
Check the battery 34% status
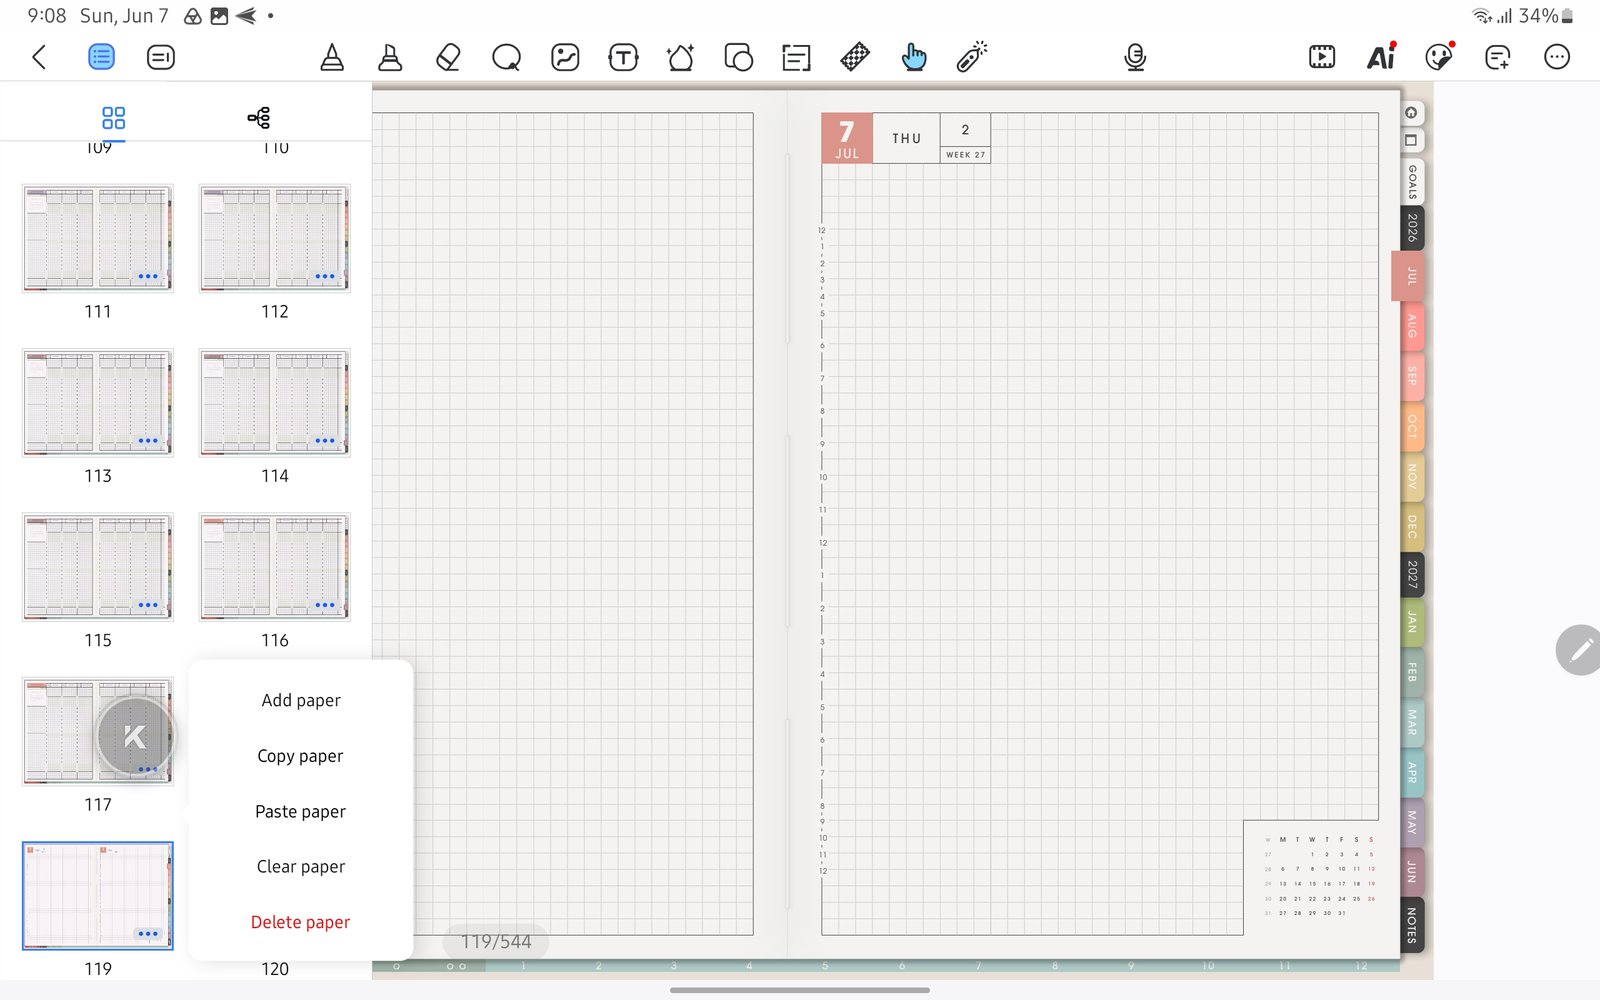click(1546, 16)
